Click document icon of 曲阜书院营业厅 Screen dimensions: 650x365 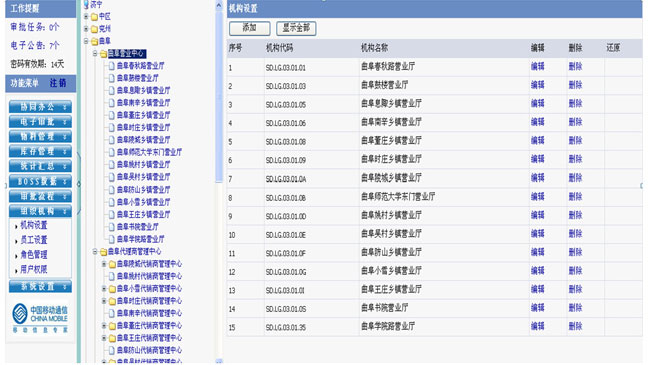coord(112,227)
